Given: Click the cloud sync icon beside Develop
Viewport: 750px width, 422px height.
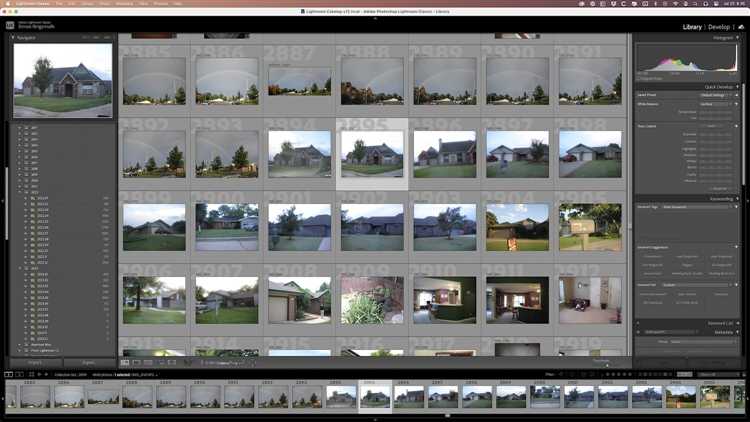Looking at the screenshot, I should click(x=741, y=27).
